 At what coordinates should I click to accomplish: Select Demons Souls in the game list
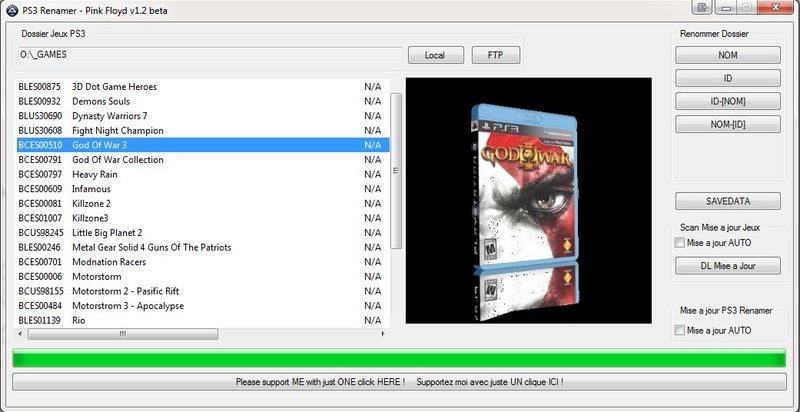tap(203, 101)
